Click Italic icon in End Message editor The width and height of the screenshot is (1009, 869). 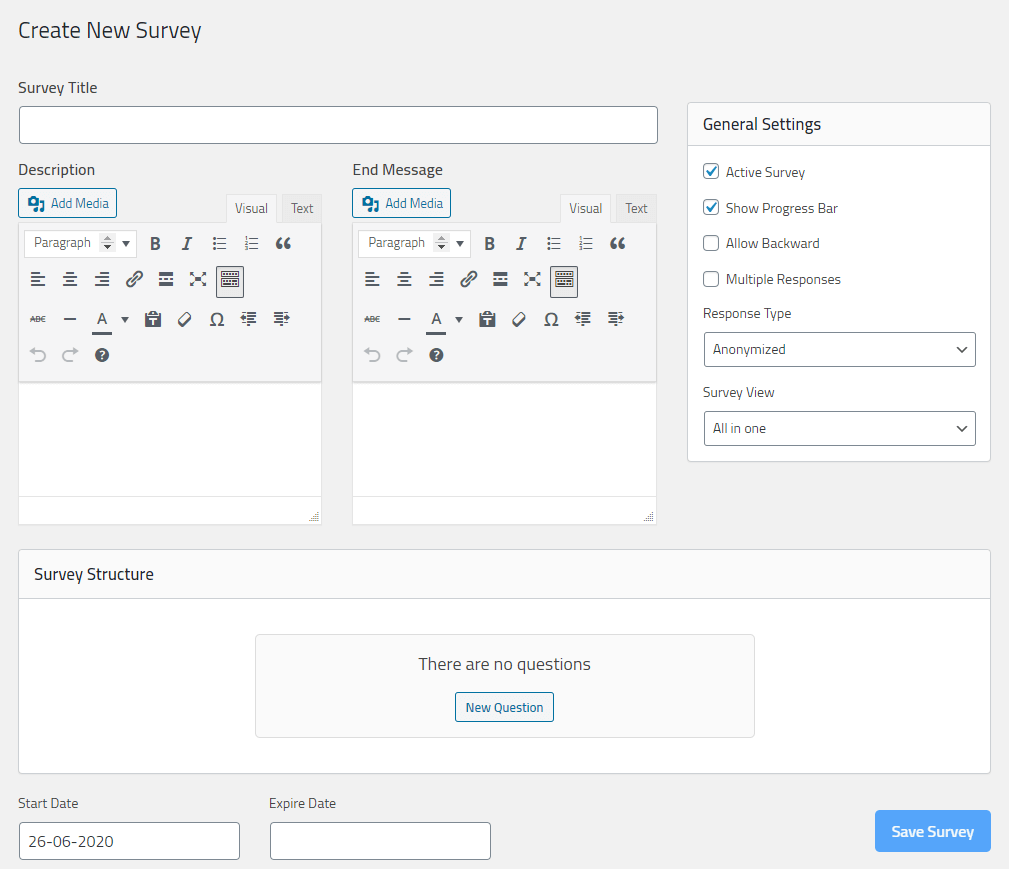(521, 243)
